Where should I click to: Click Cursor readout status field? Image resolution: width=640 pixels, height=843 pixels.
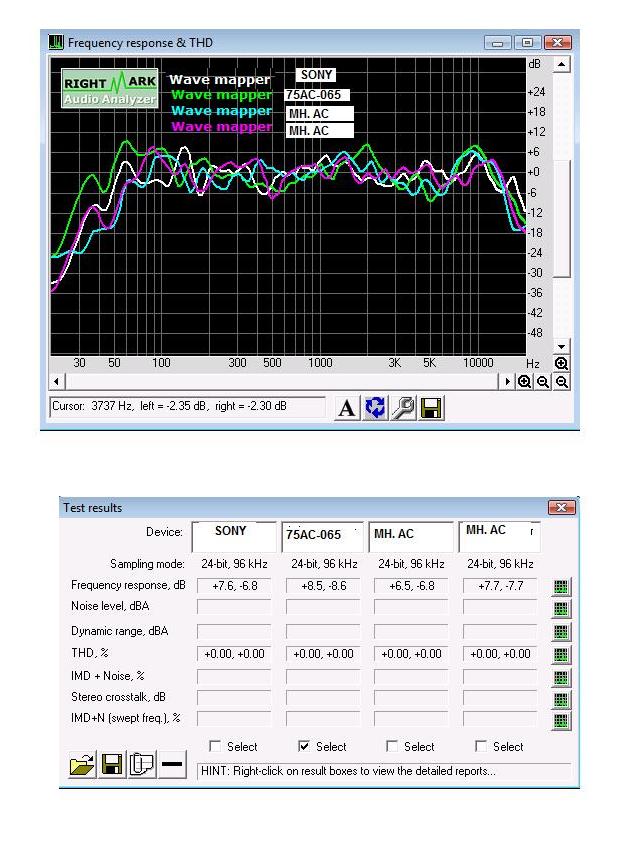coord(188,406)
